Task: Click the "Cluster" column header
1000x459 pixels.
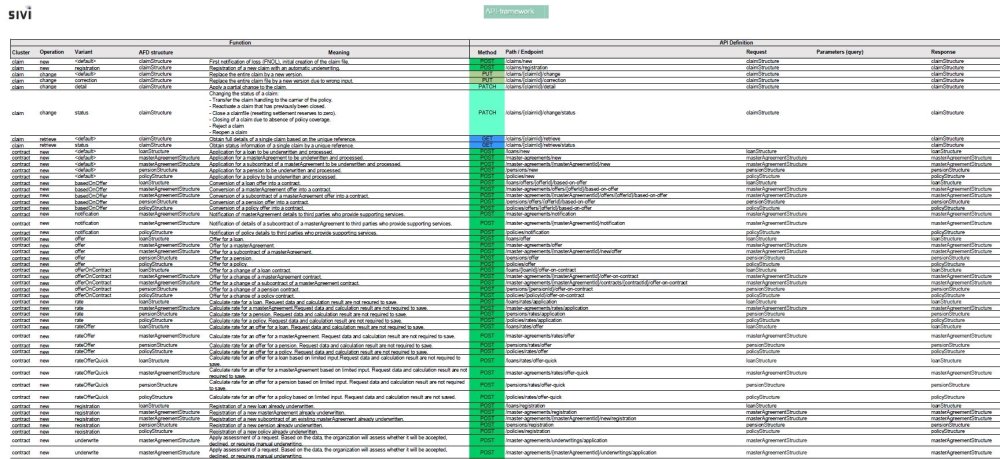Action: [x=21, y=52]
